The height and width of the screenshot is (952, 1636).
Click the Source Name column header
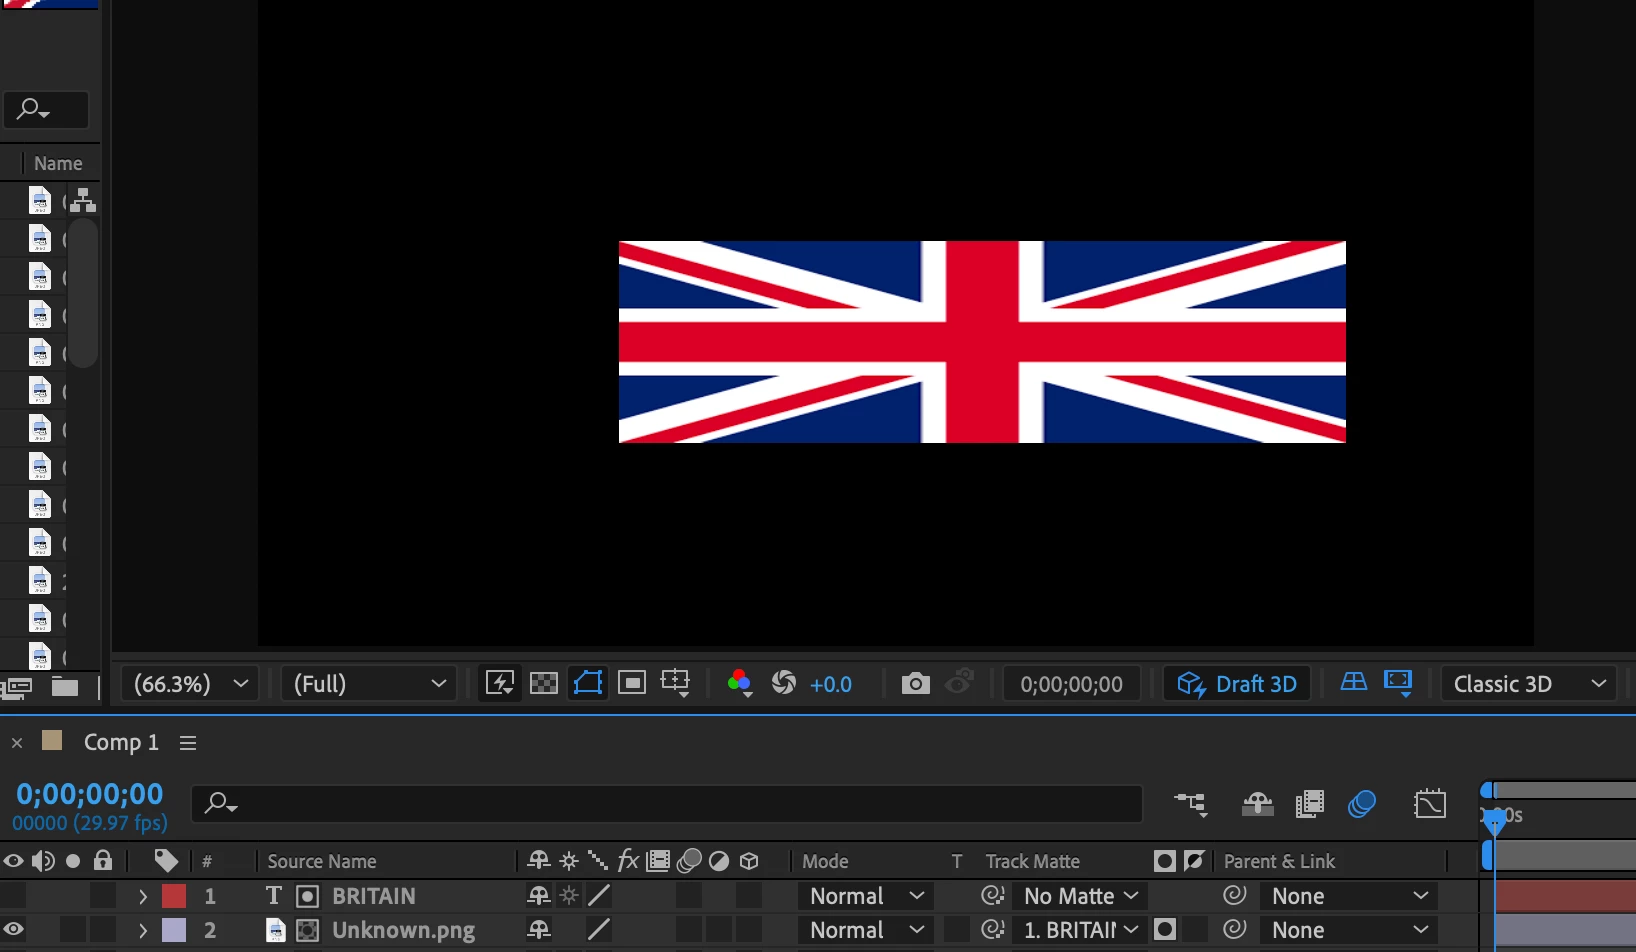click(x=322, y=861)
